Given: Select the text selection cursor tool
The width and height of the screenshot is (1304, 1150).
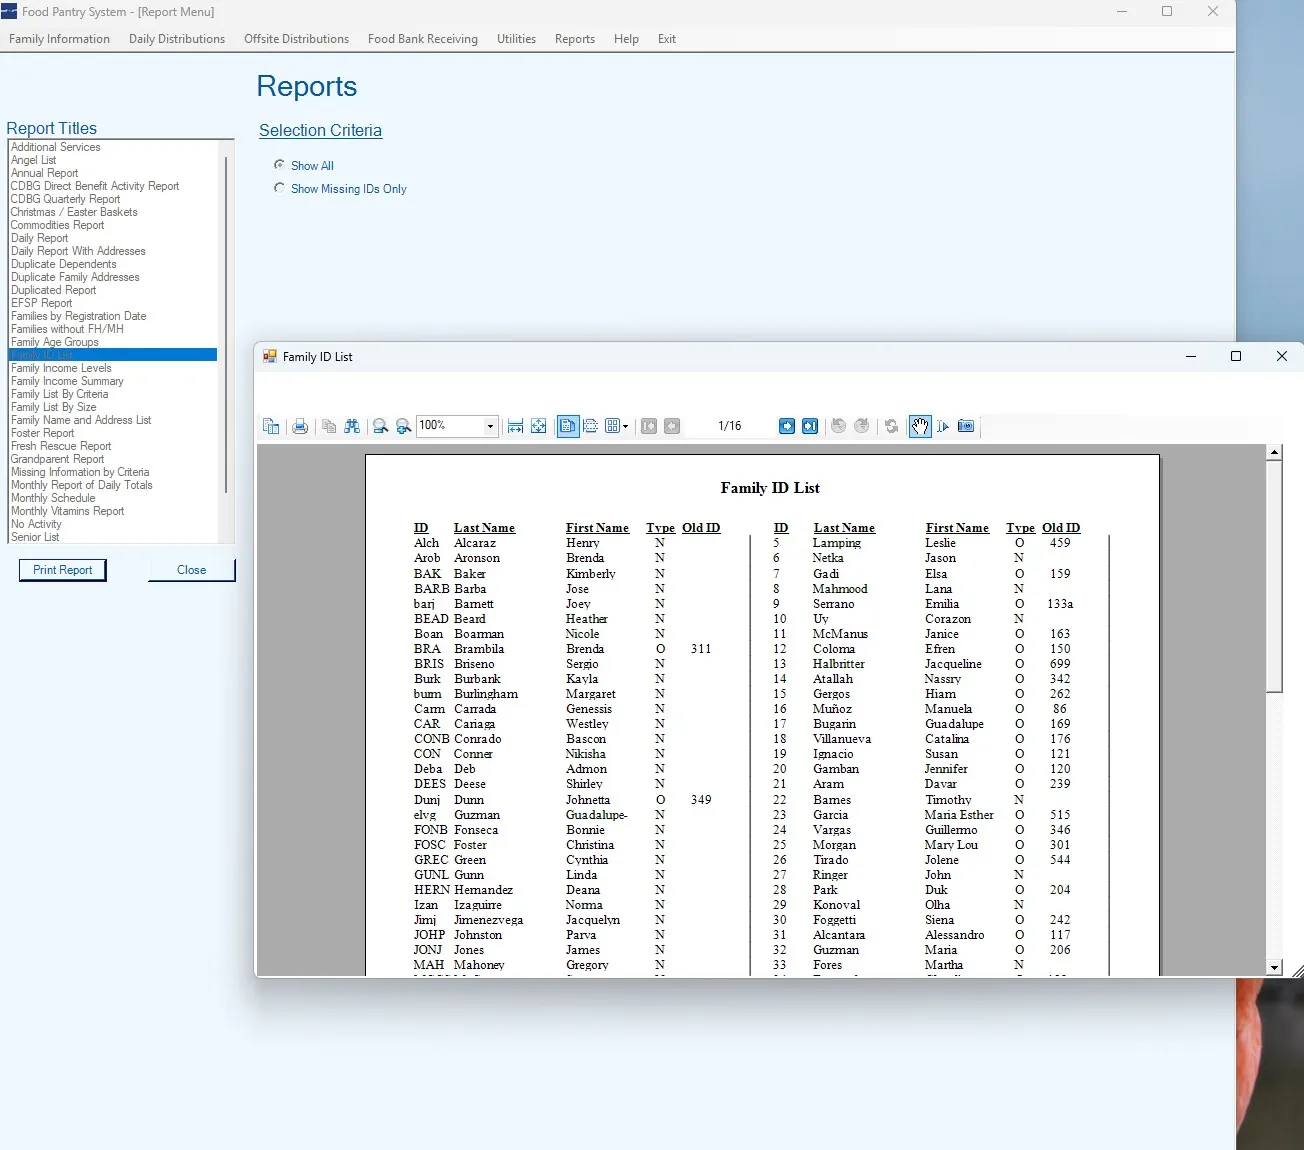Looking at the screenshot, I should pos(943,426).
